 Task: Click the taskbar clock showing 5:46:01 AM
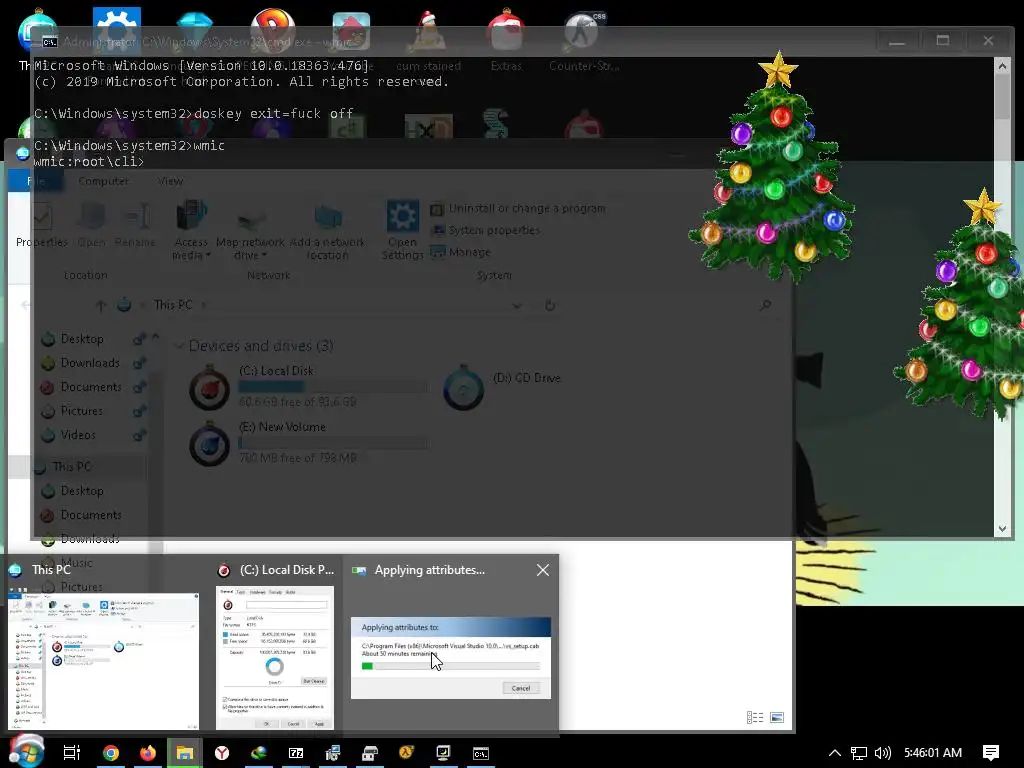[x=933, y=753]
